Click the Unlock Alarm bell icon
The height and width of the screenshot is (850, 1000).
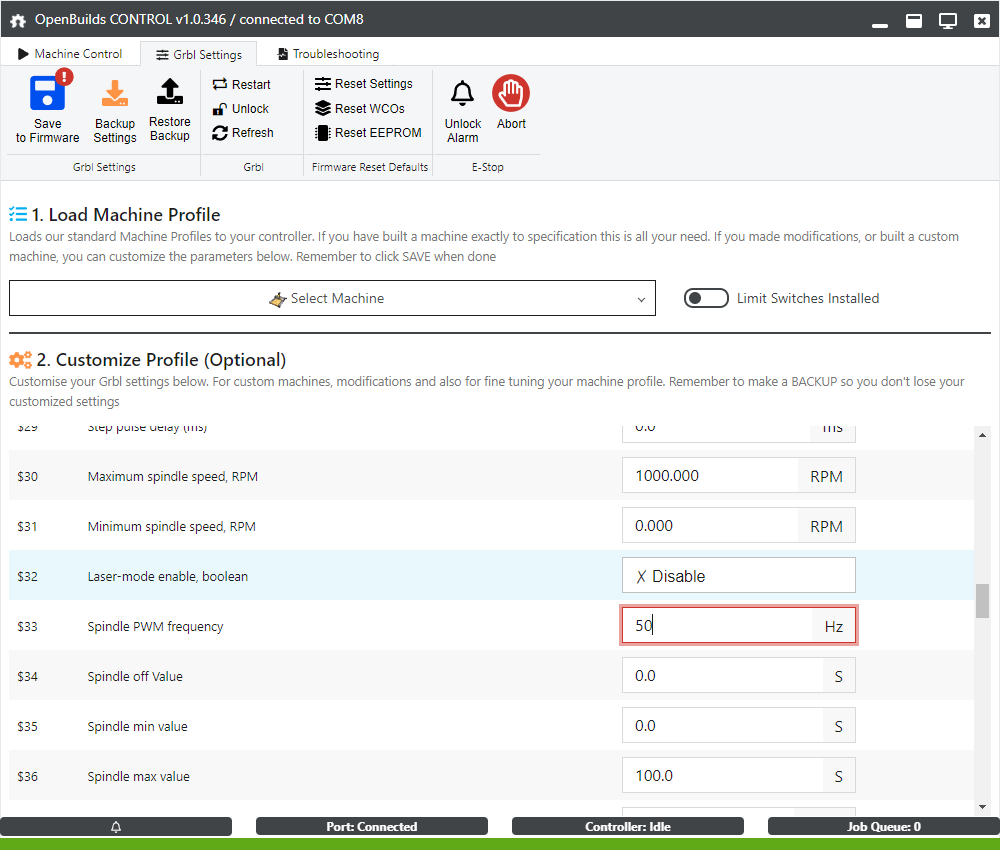coord(462,95)
